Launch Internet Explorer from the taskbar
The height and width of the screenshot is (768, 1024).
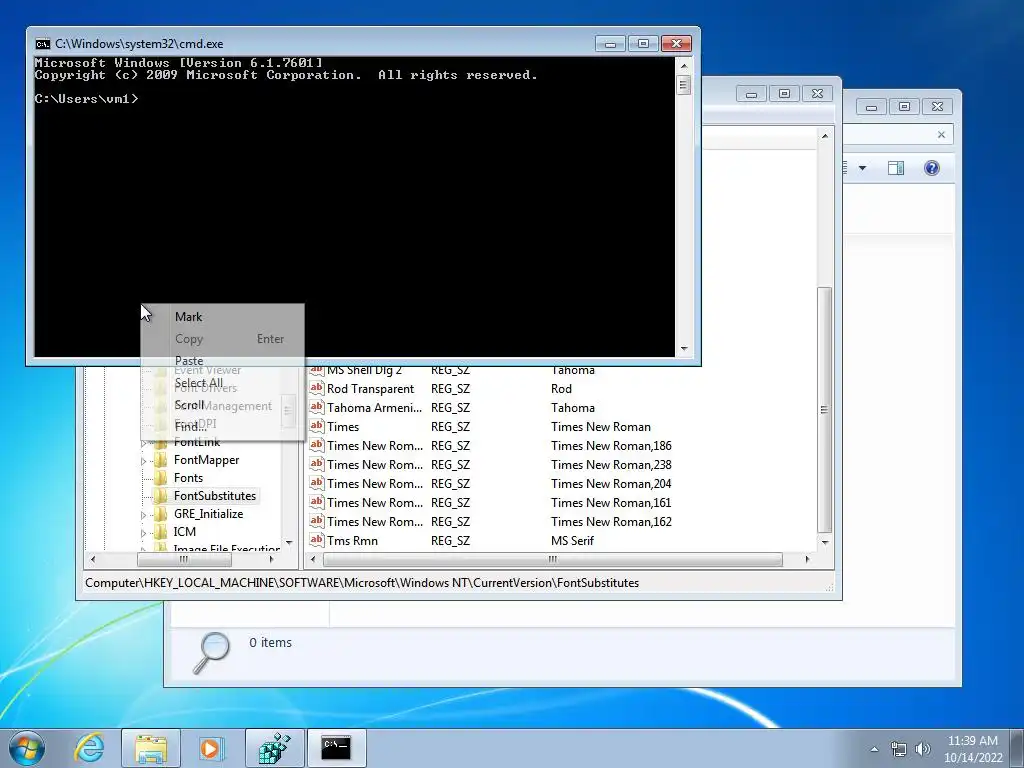(89, 748)
